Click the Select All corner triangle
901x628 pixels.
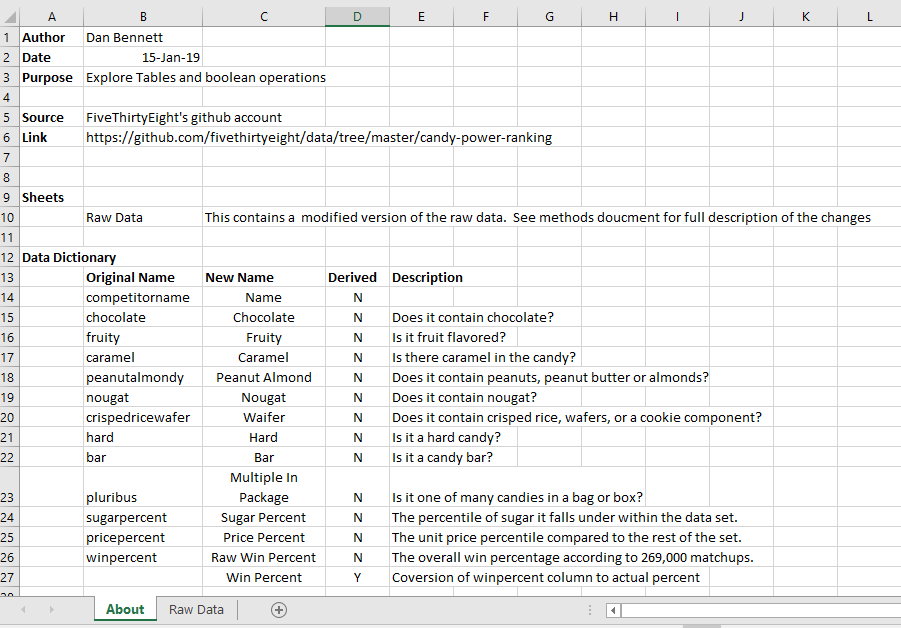click(9, 16)
